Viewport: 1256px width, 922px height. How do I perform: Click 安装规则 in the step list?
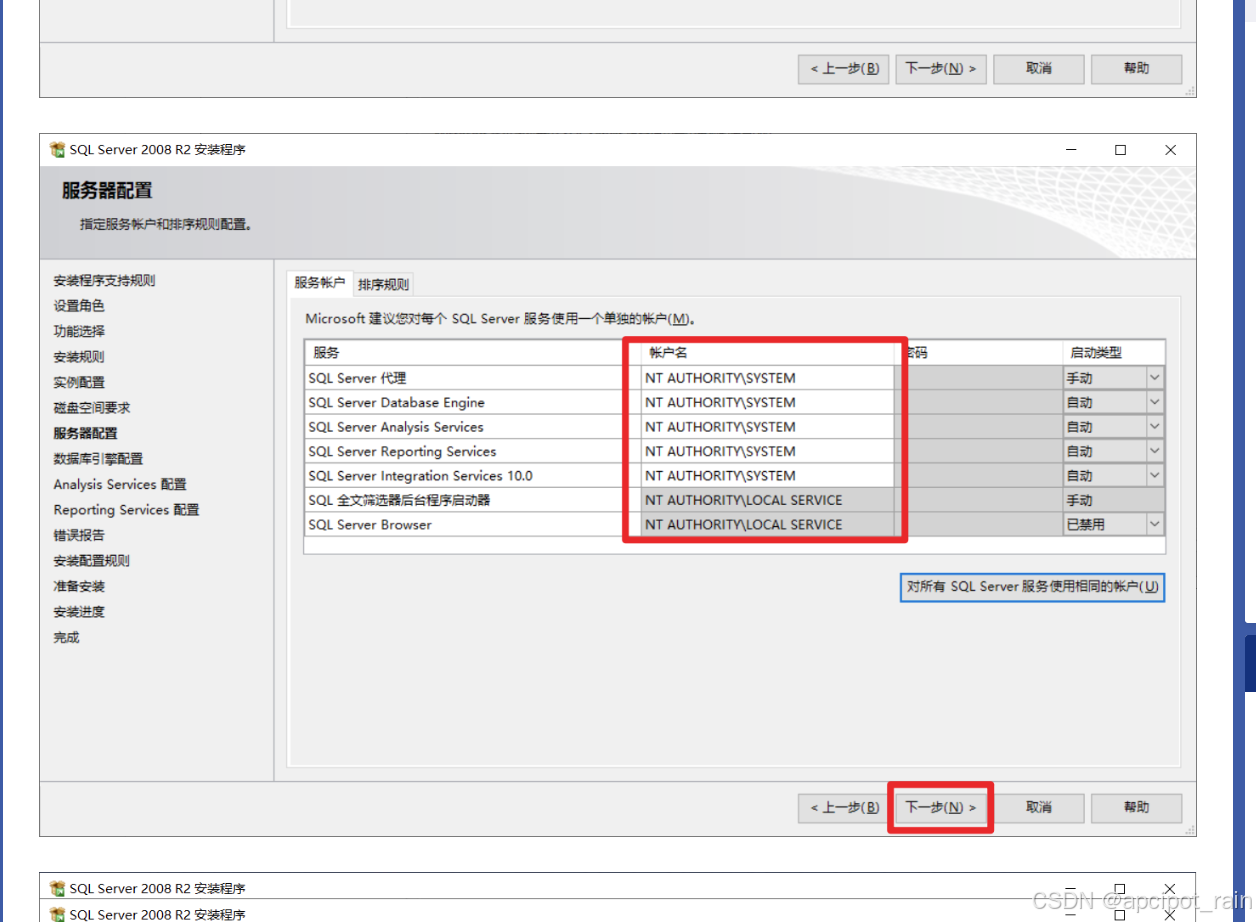[79, 357]
